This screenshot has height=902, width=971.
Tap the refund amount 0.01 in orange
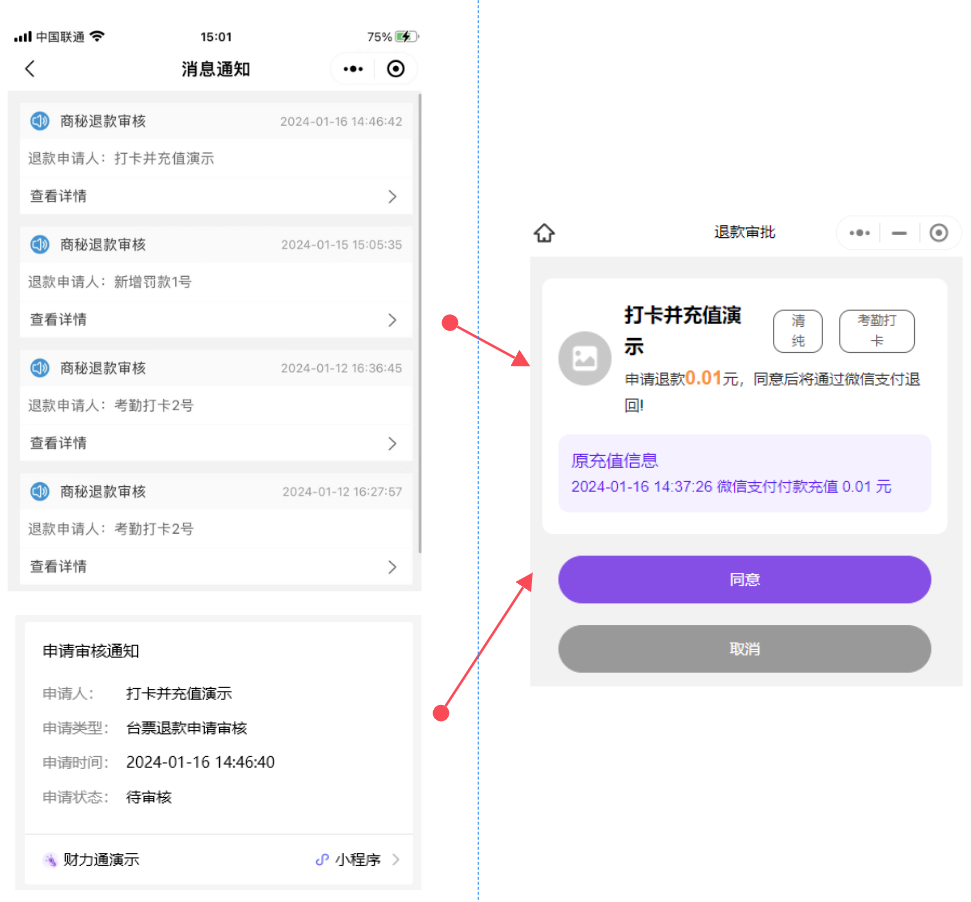tap(703, 378)
